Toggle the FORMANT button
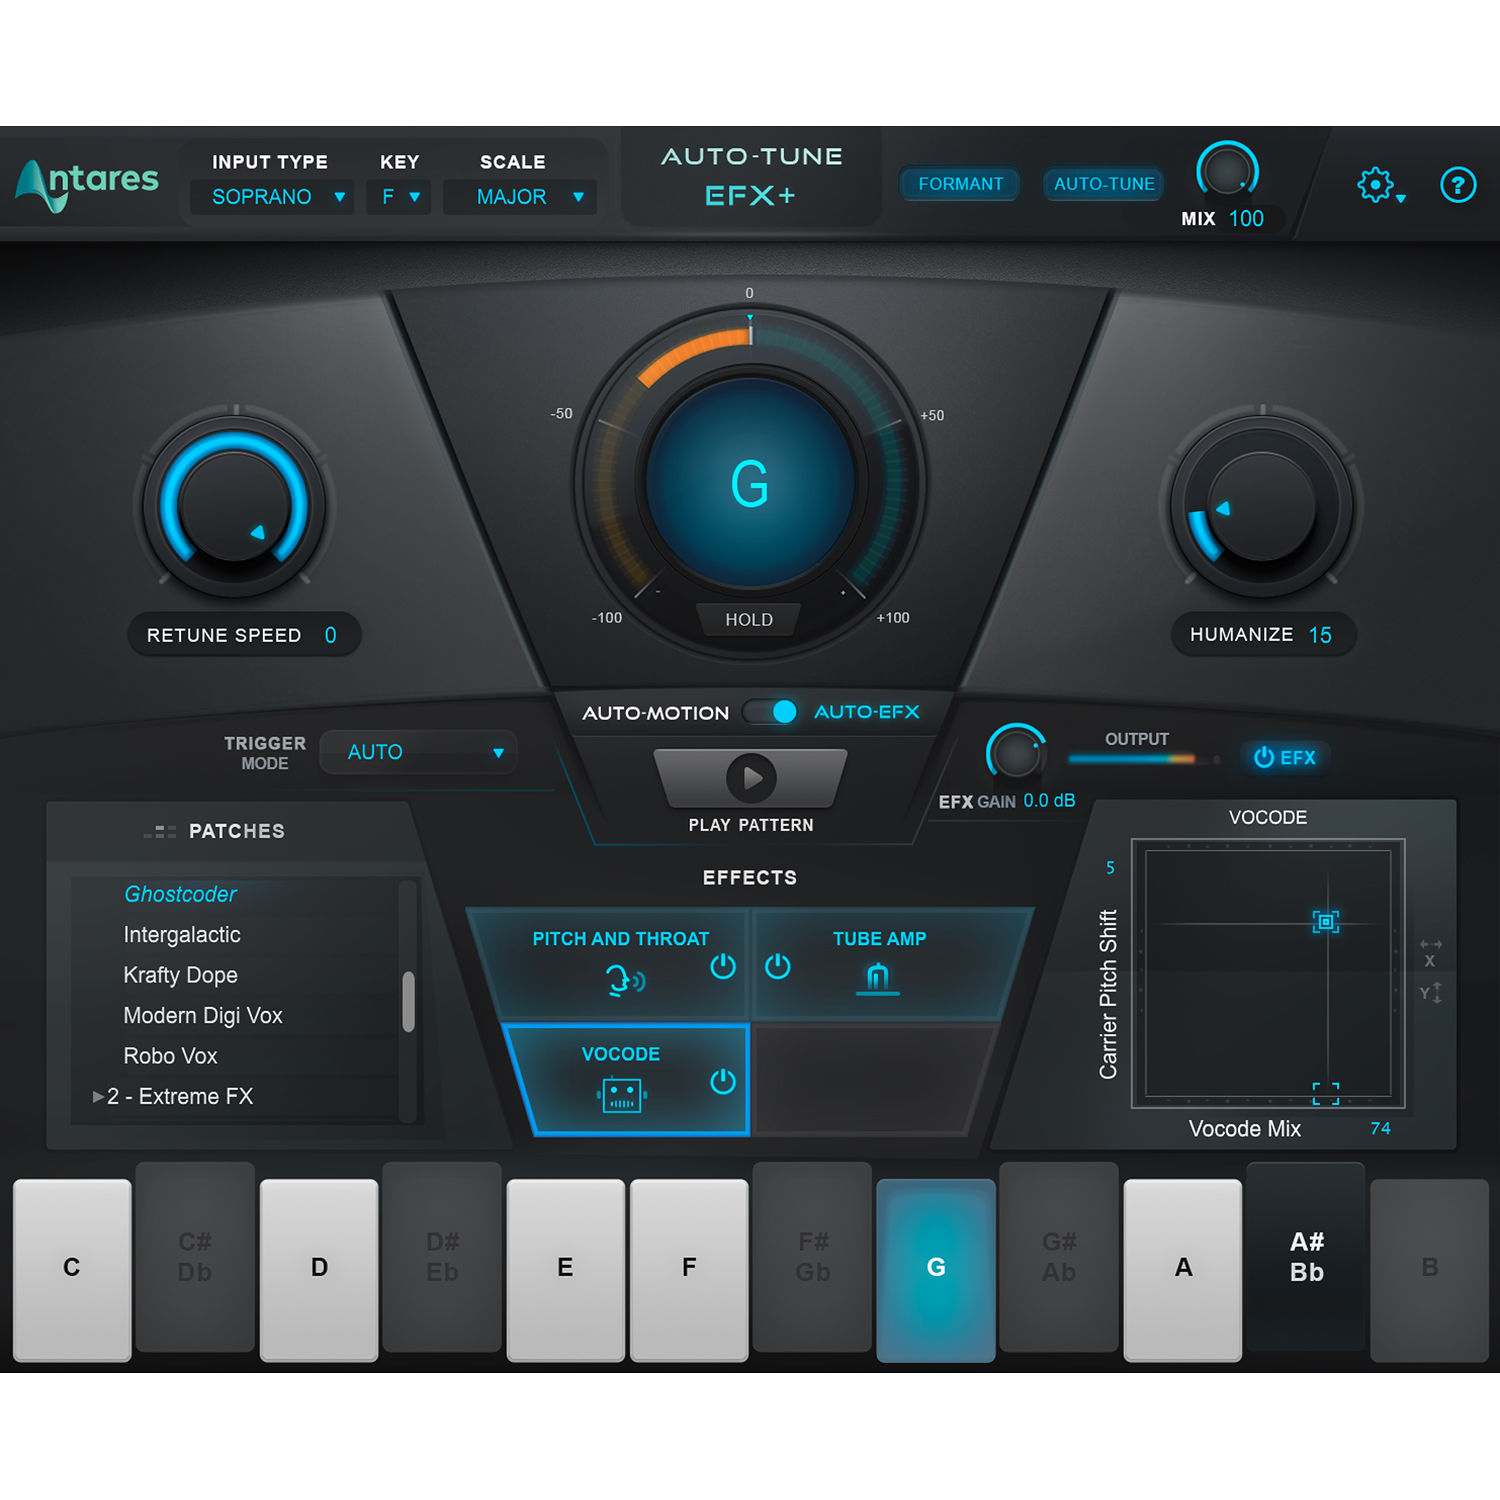1500x1500 pixels. click(960, 184)
